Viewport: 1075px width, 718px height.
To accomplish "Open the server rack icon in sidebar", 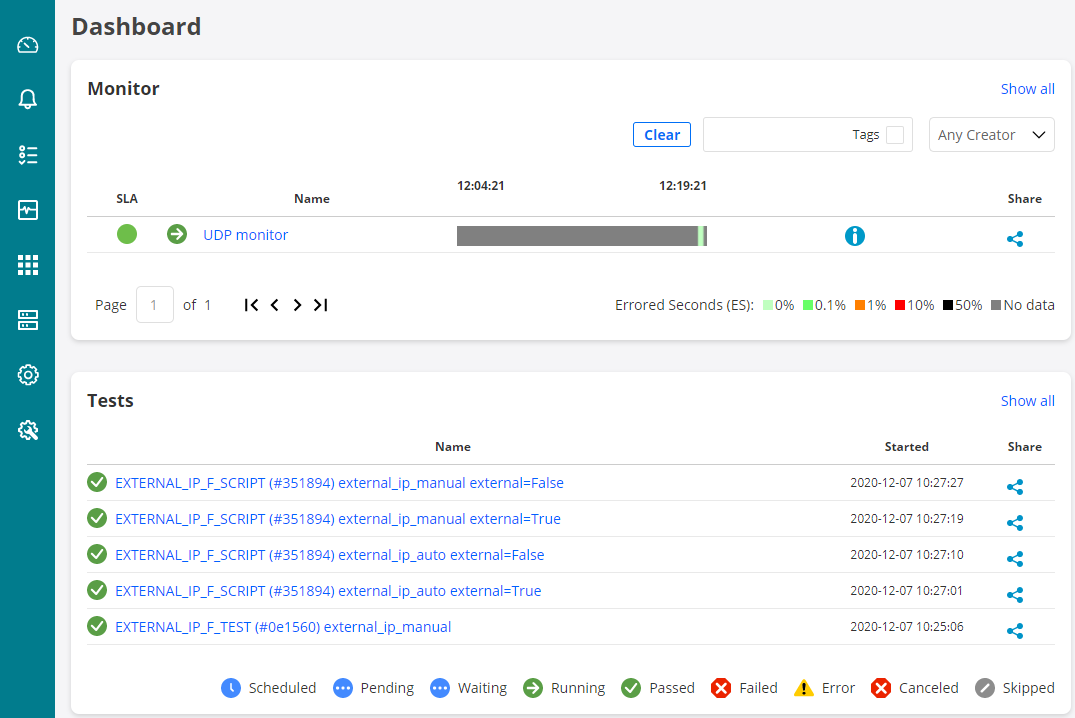I will pyautogui.click(x=28, y=320).
